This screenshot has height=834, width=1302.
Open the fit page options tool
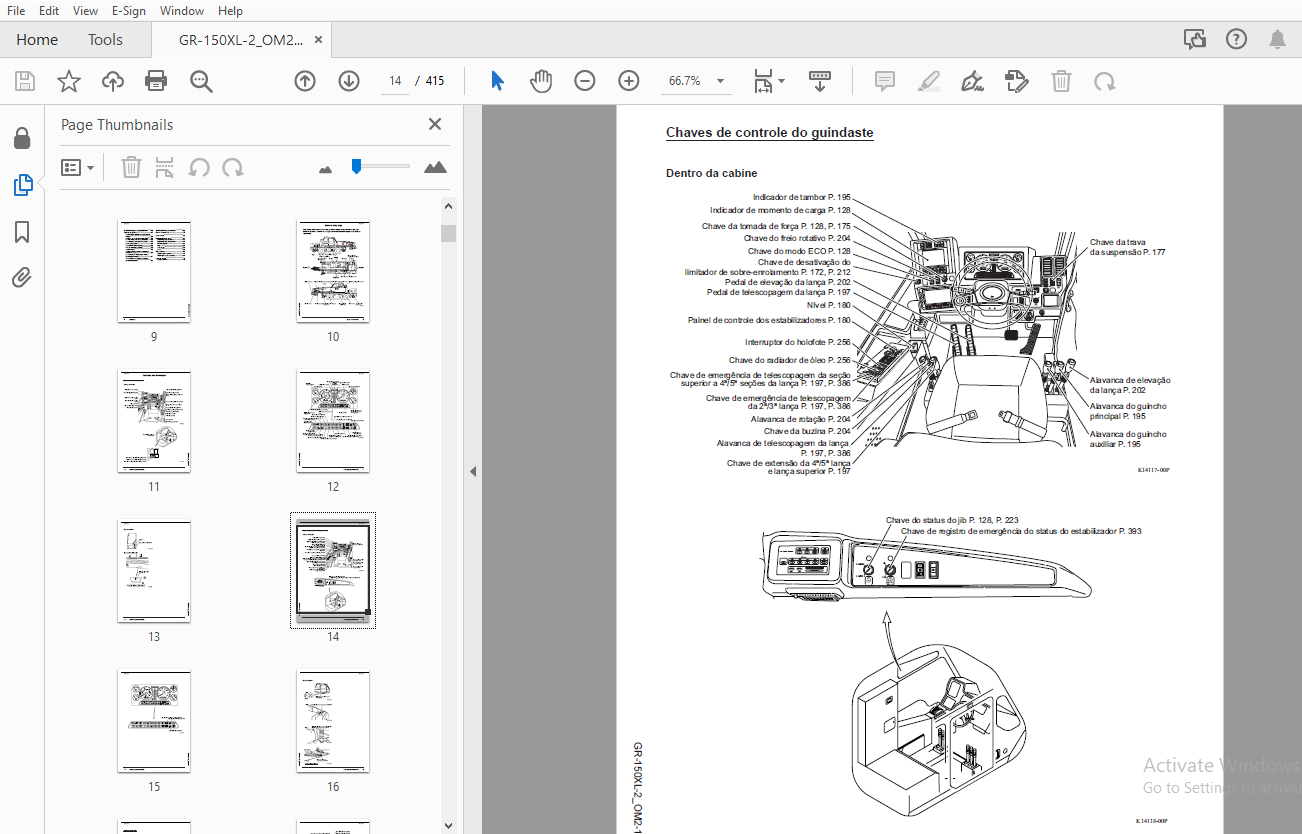(x=768, y=81)
